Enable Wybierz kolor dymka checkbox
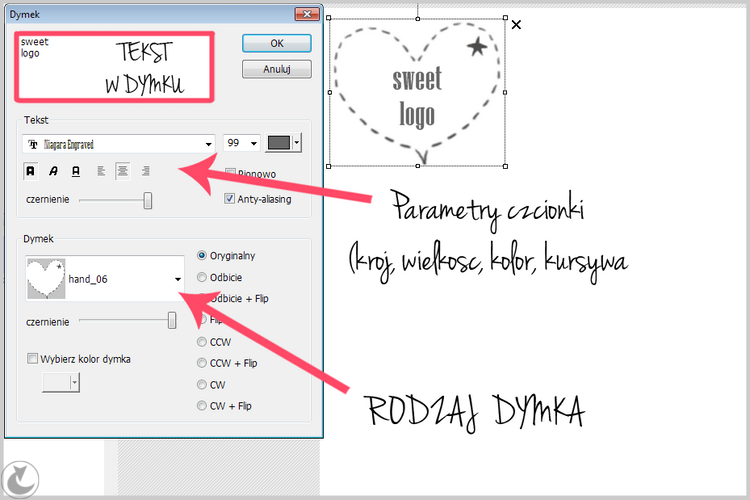This screenshot has height=500, width=750. click(33, 358)
